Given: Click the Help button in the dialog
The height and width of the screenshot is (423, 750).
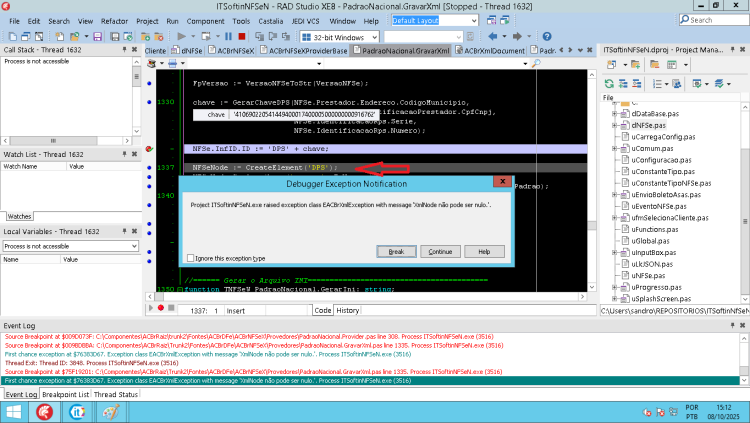Looking at the screenshot, I should (484, 251).
